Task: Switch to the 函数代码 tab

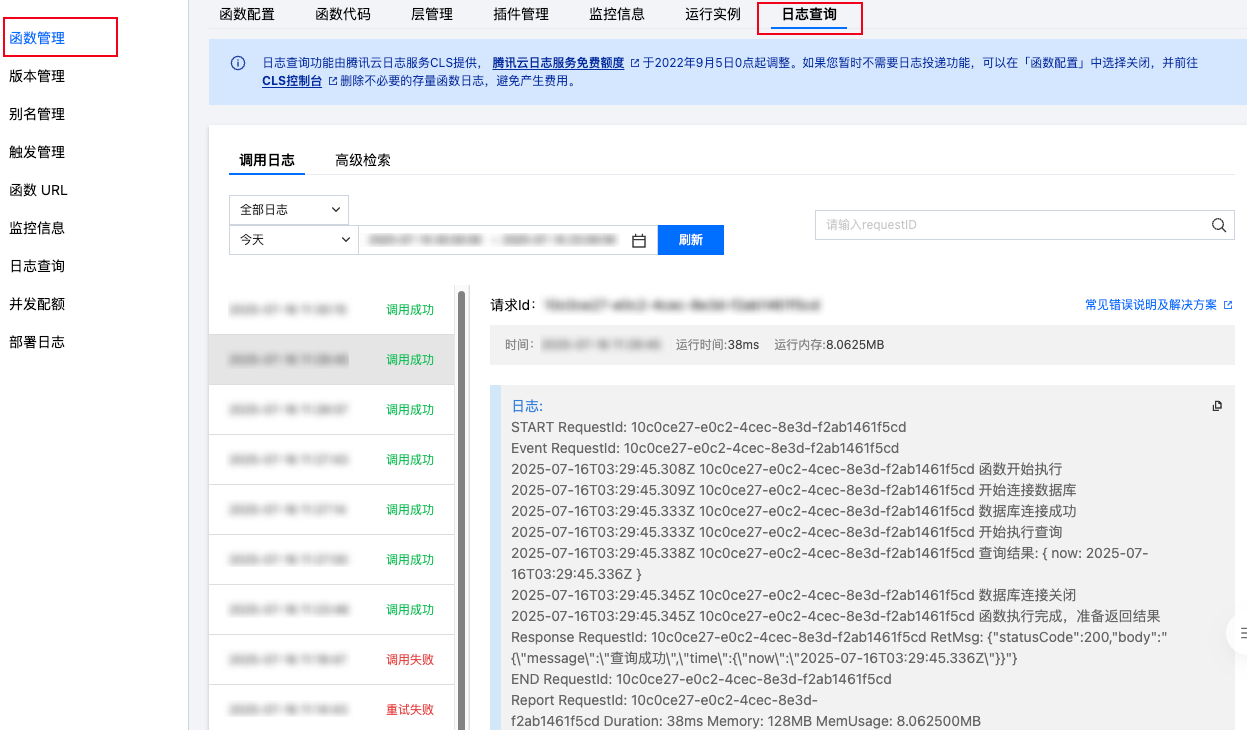Action: click(x=343, y=14)
